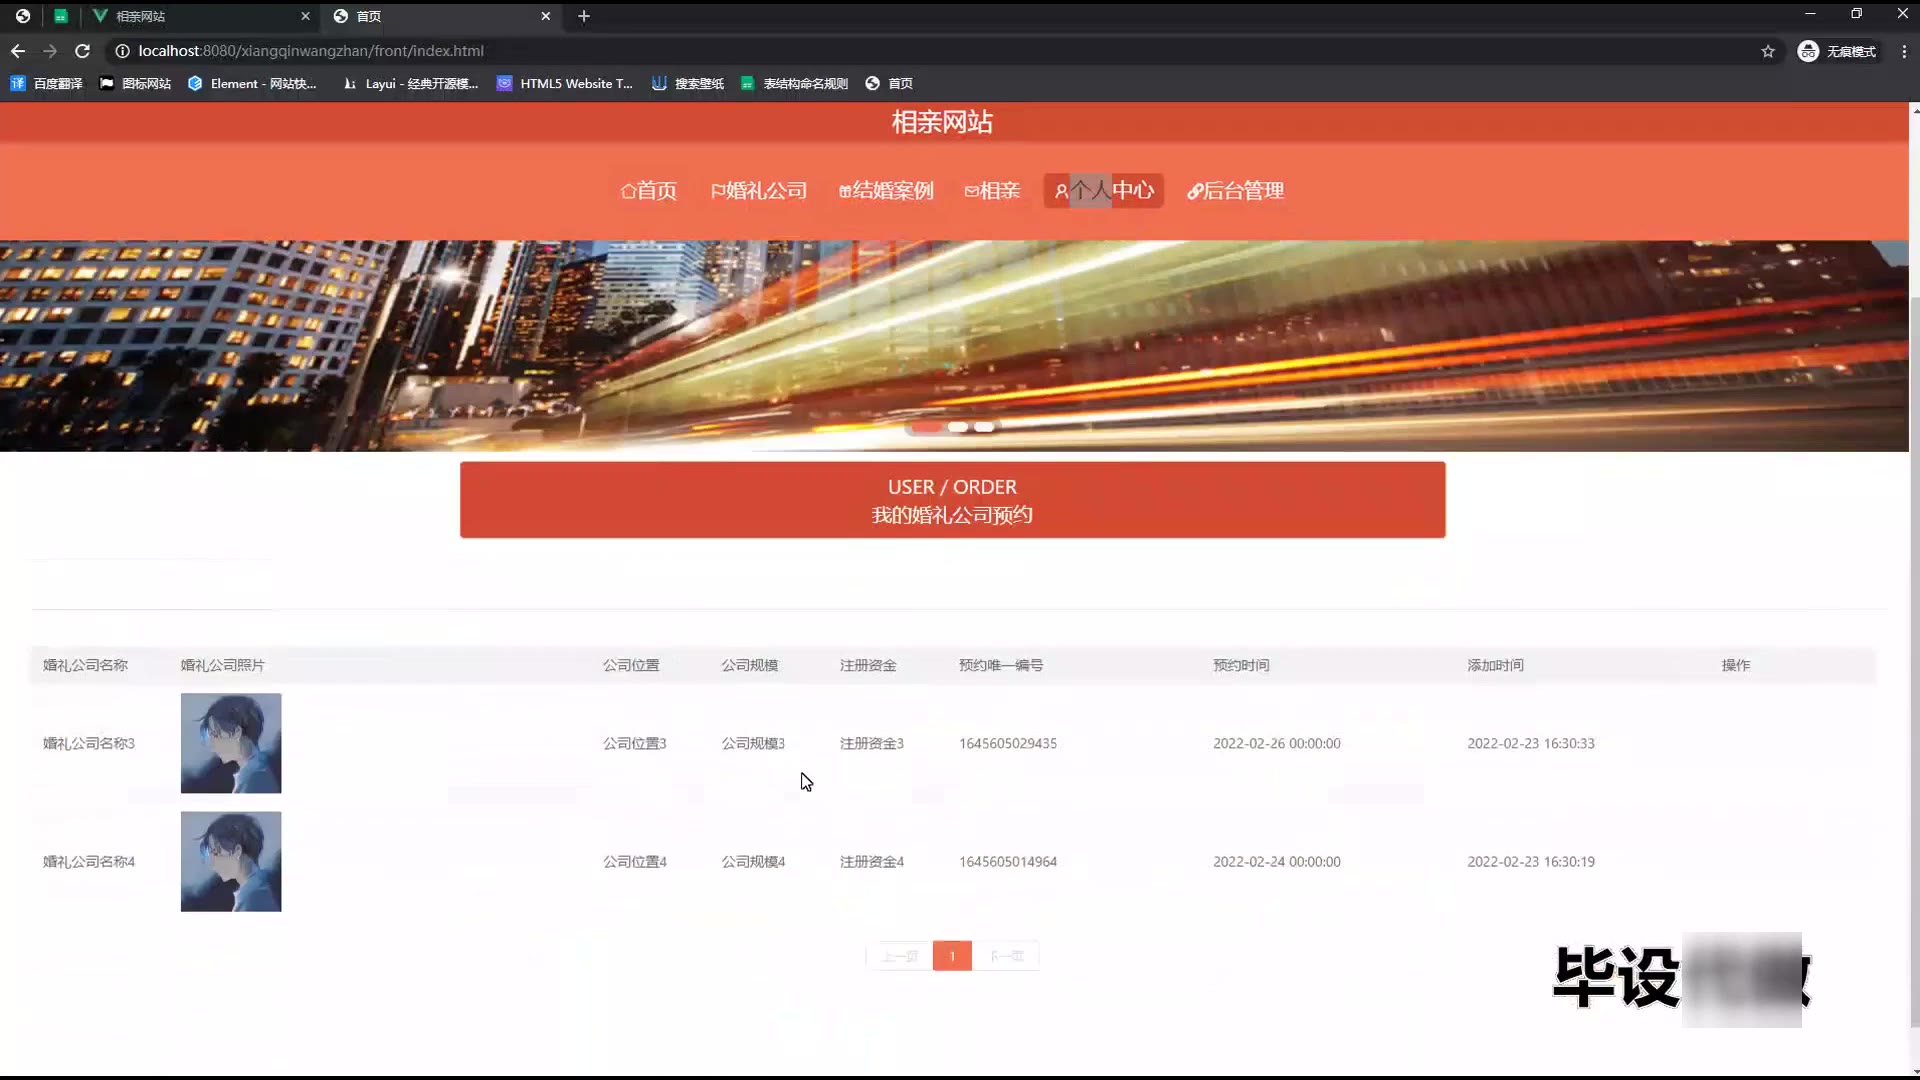Open HTML5 Website bookmark
This screenshot has height=1080, width=1920.
(565, 84)
